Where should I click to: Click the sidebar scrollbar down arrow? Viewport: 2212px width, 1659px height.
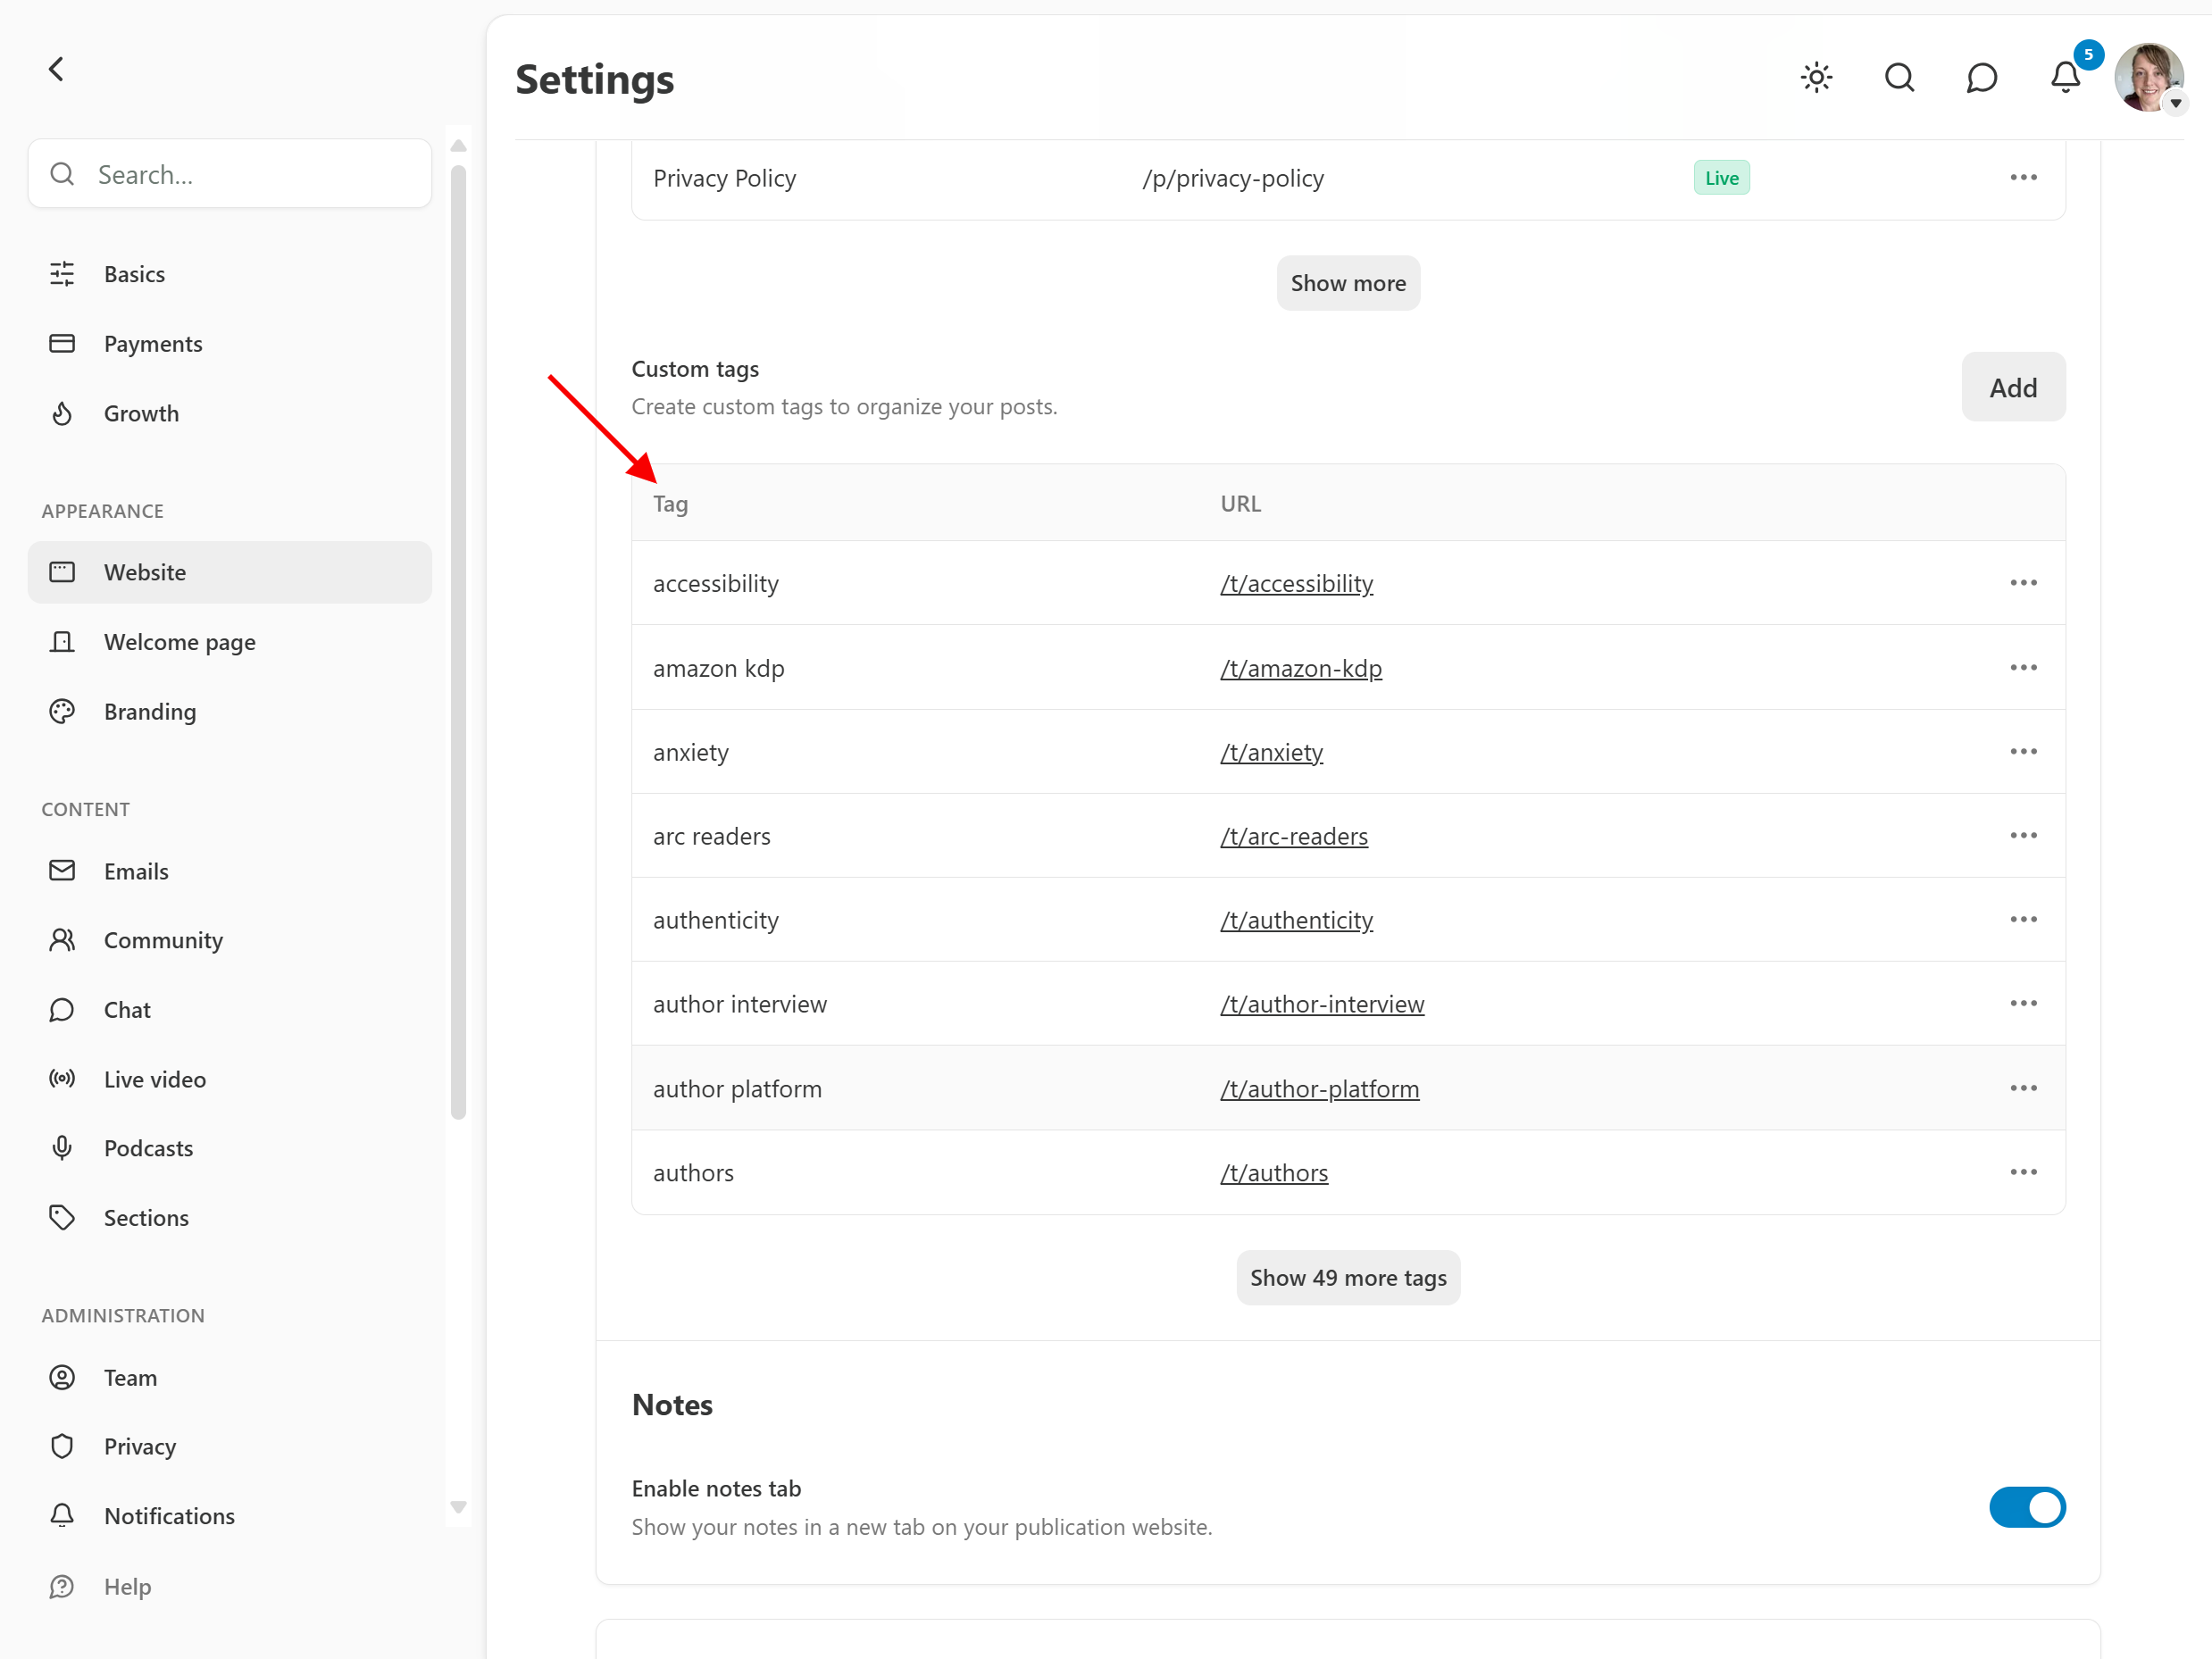click(x=459, y=1507)
